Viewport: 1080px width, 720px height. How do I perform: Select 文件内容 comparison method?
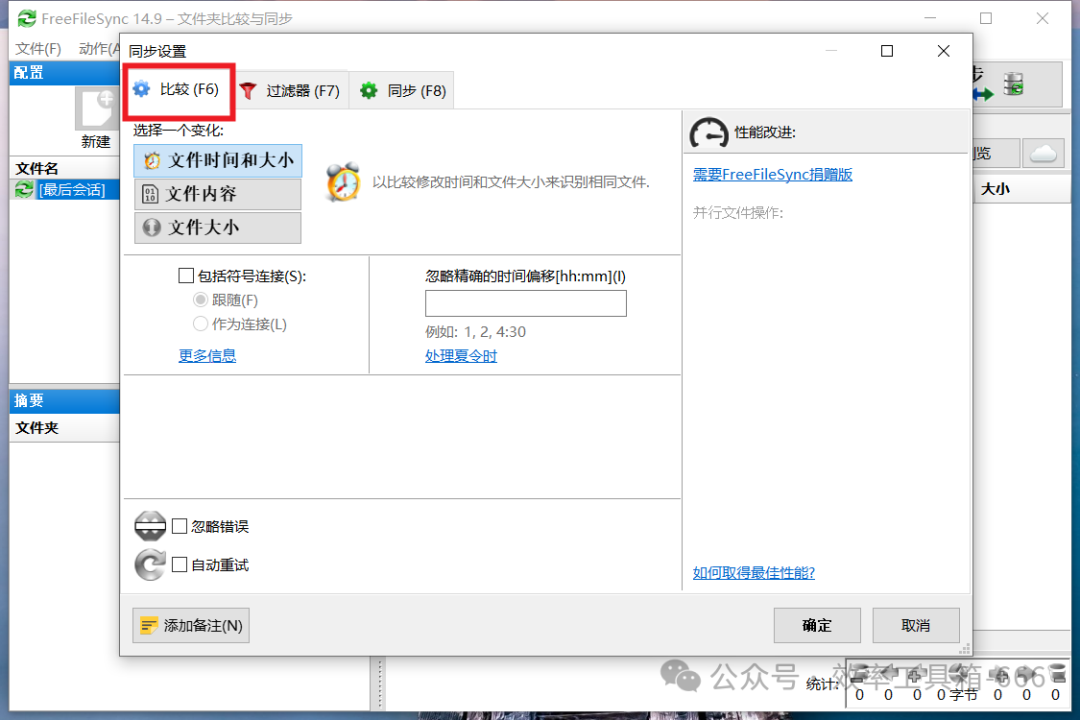pos(218,194)
